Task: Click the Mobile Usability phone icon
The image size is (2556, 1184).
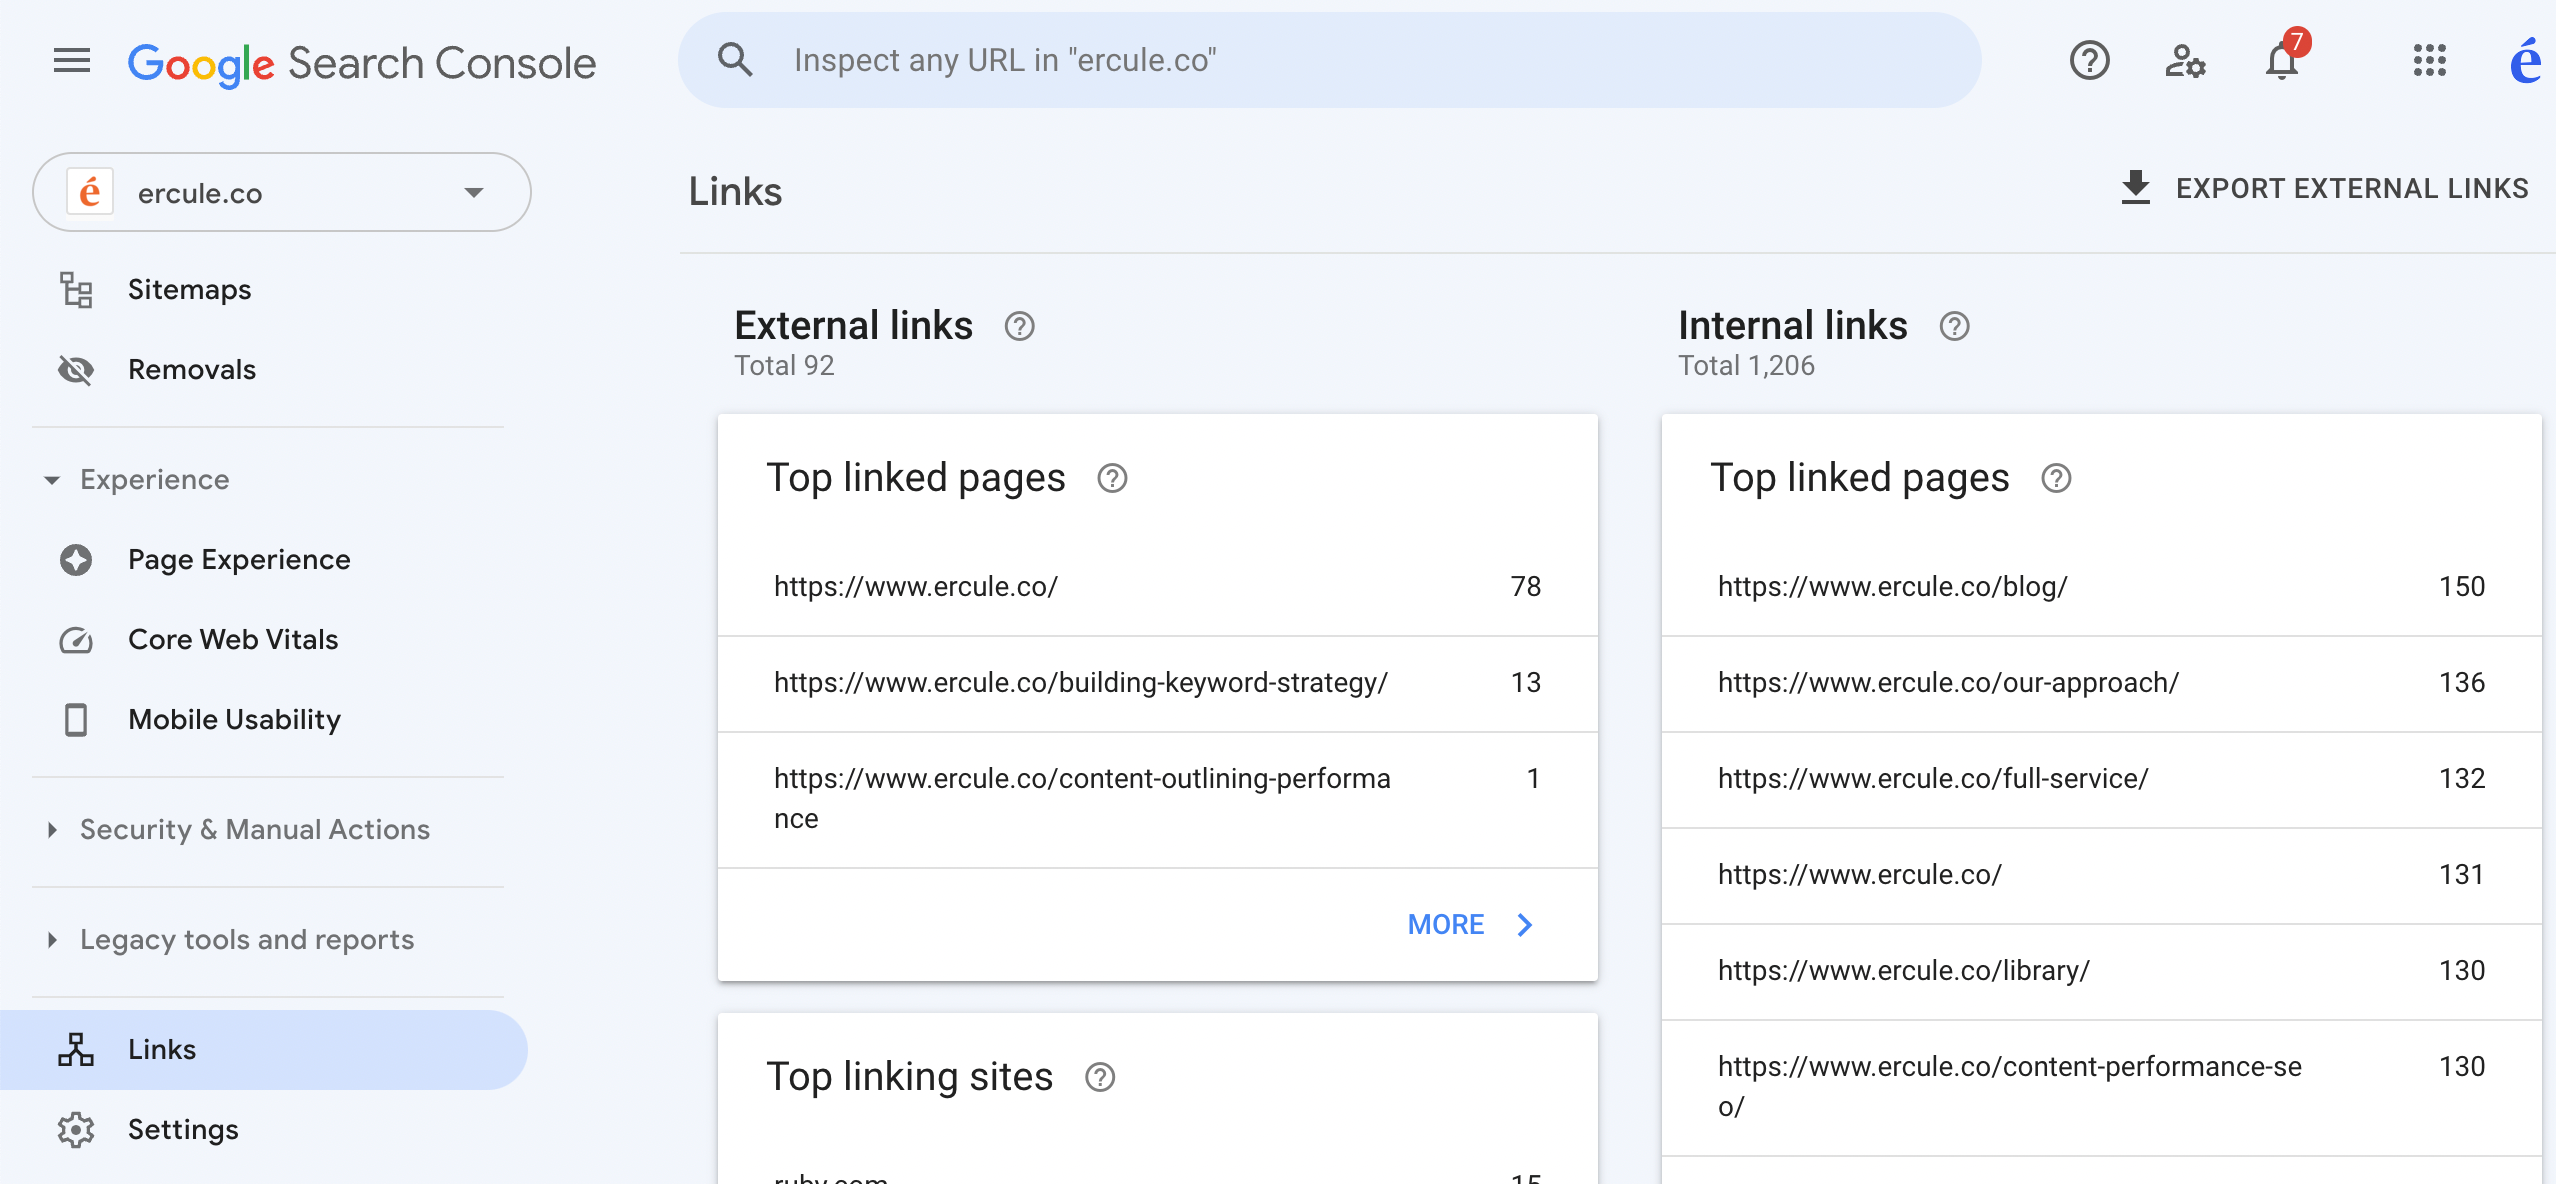Action: [76, 720]
